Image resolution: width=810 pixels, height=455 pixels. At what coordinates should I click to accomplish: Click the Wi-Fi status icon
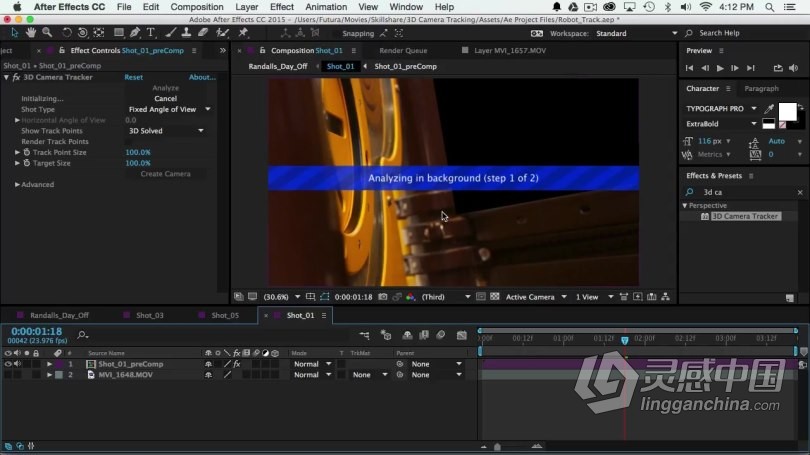click(705, 7)
